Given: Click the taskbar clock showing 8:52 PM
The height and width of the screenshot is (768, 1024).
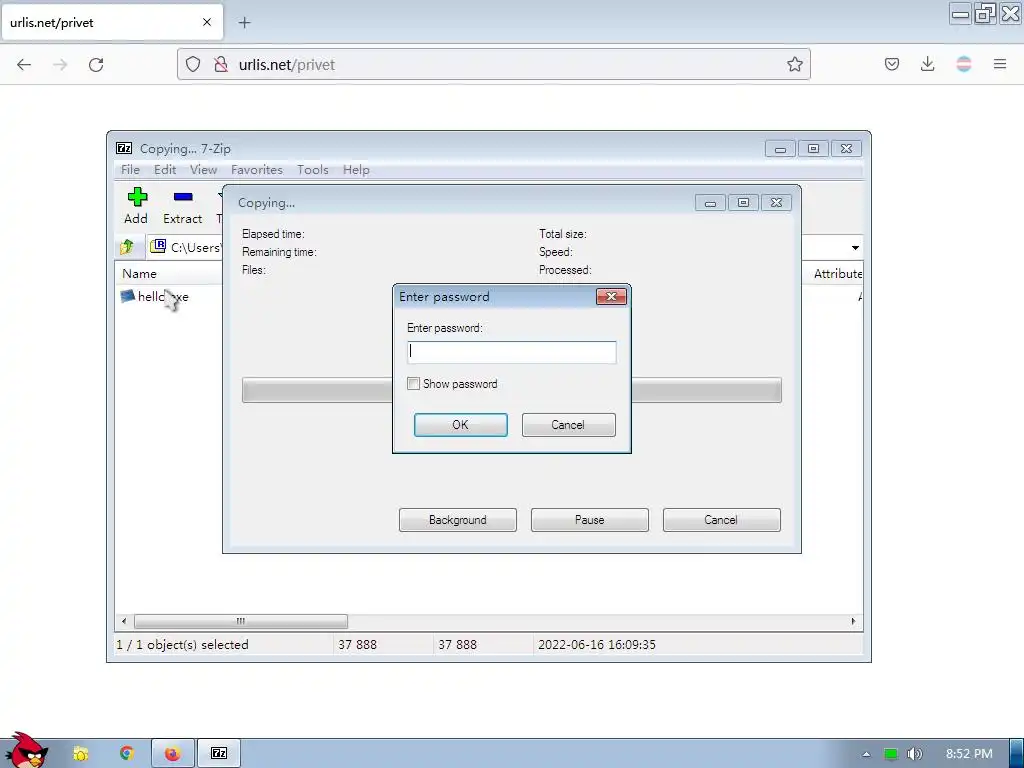Looking at the screenshot, I should pos(969,754).
